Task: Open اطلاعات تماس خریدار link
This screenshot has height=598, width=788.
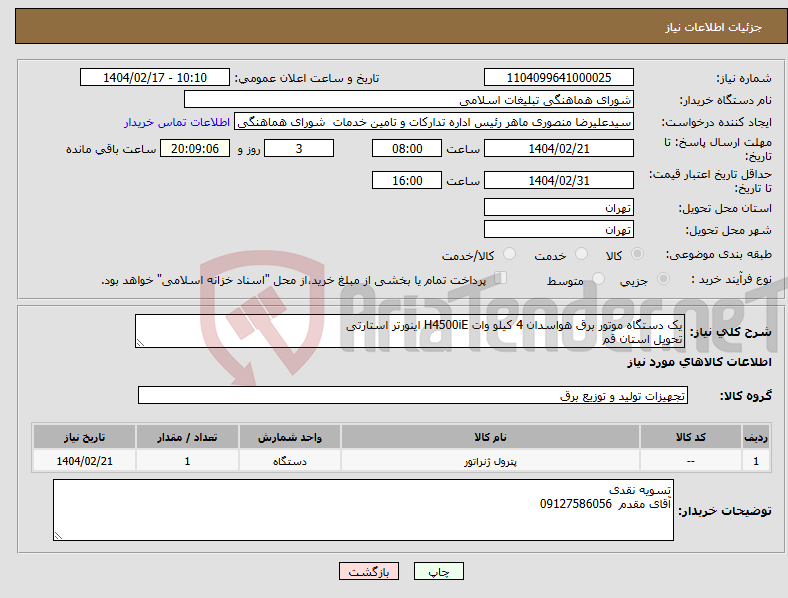Action: pyautogui.click(x=177, y=122)
